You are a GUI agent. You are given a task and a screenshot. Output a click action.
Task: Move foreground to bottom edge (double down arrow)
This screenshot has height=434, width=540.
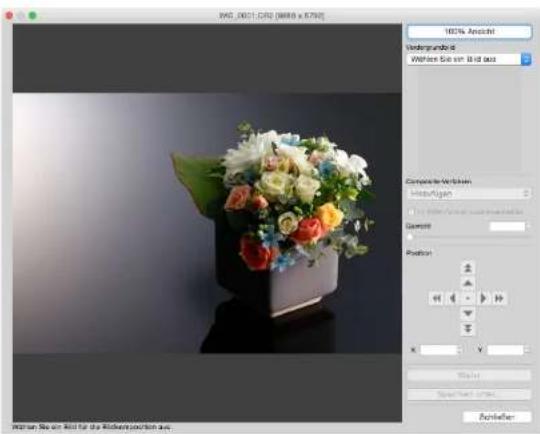pyautogui.click(x=468, y=329)
